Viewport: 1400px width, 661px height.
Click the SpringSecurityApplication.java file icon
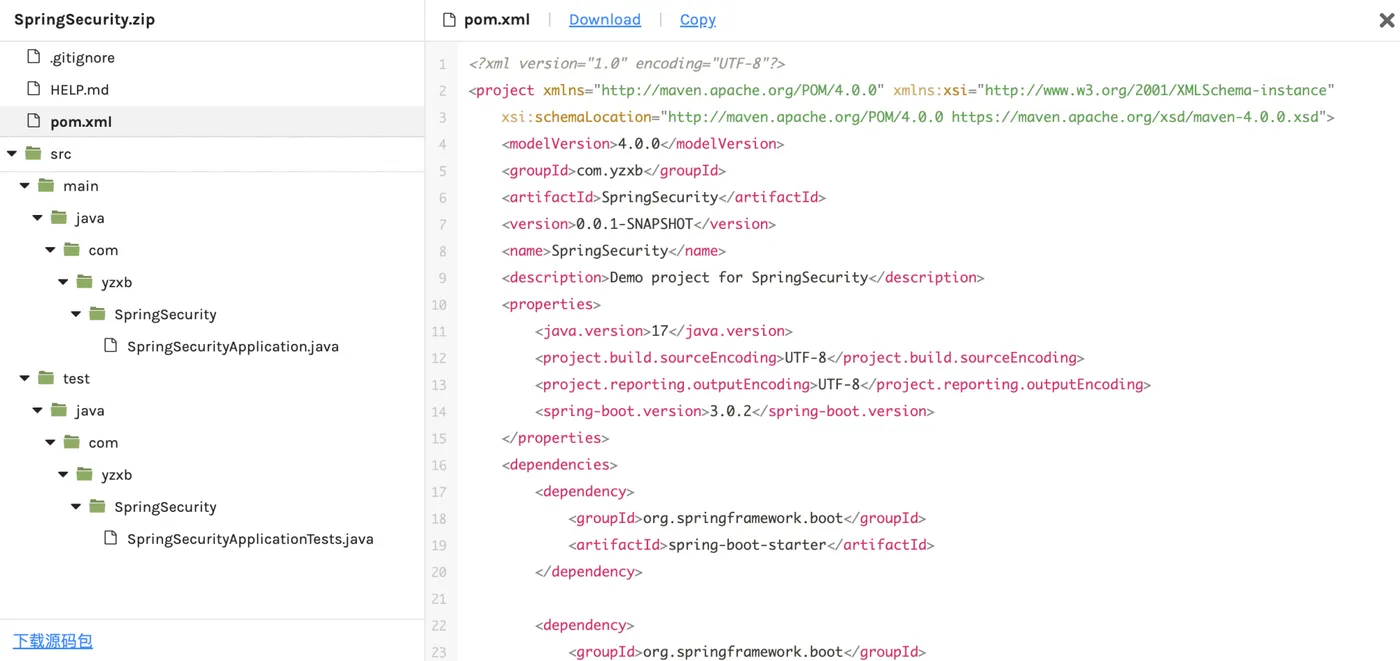(110, 346)
